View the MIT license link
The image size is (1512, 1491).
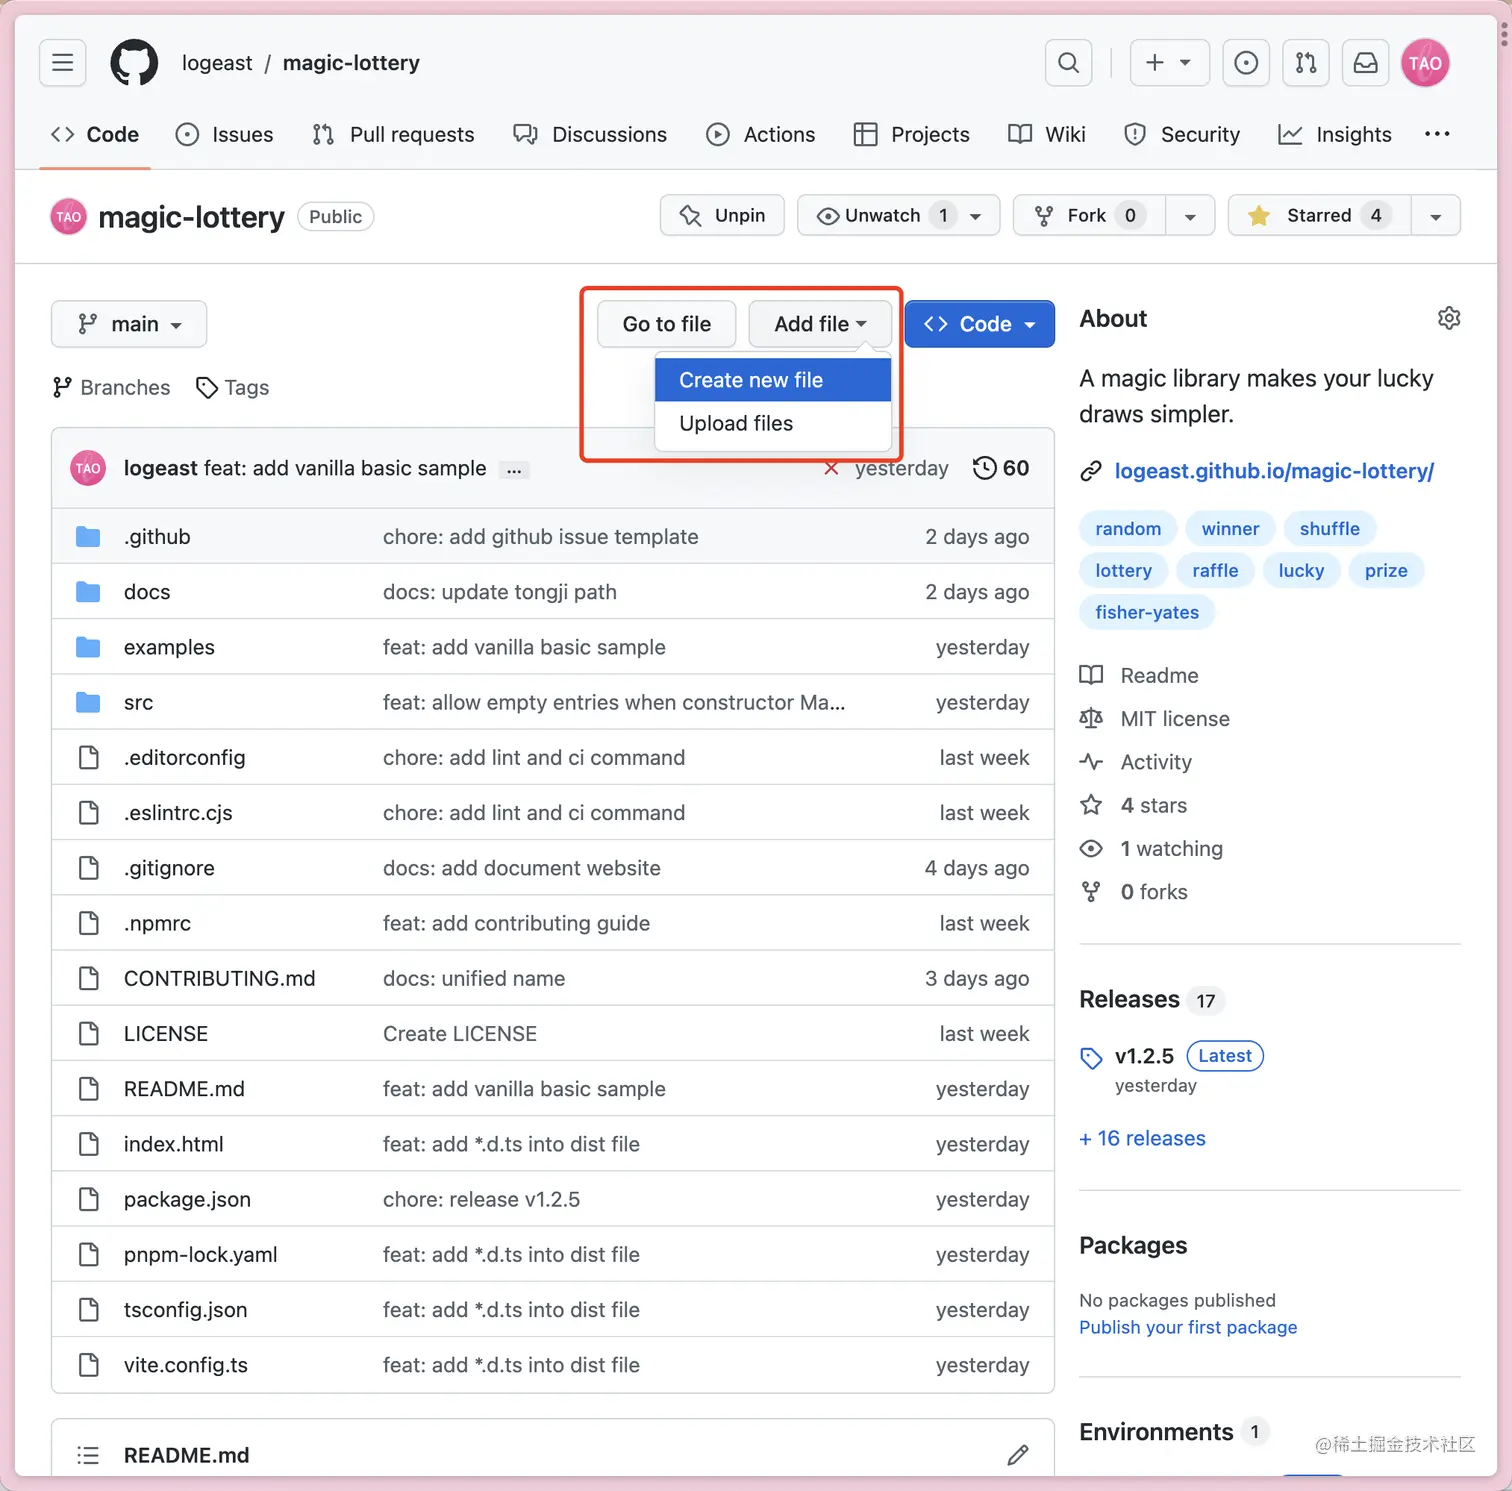(x=1155, y=719)
